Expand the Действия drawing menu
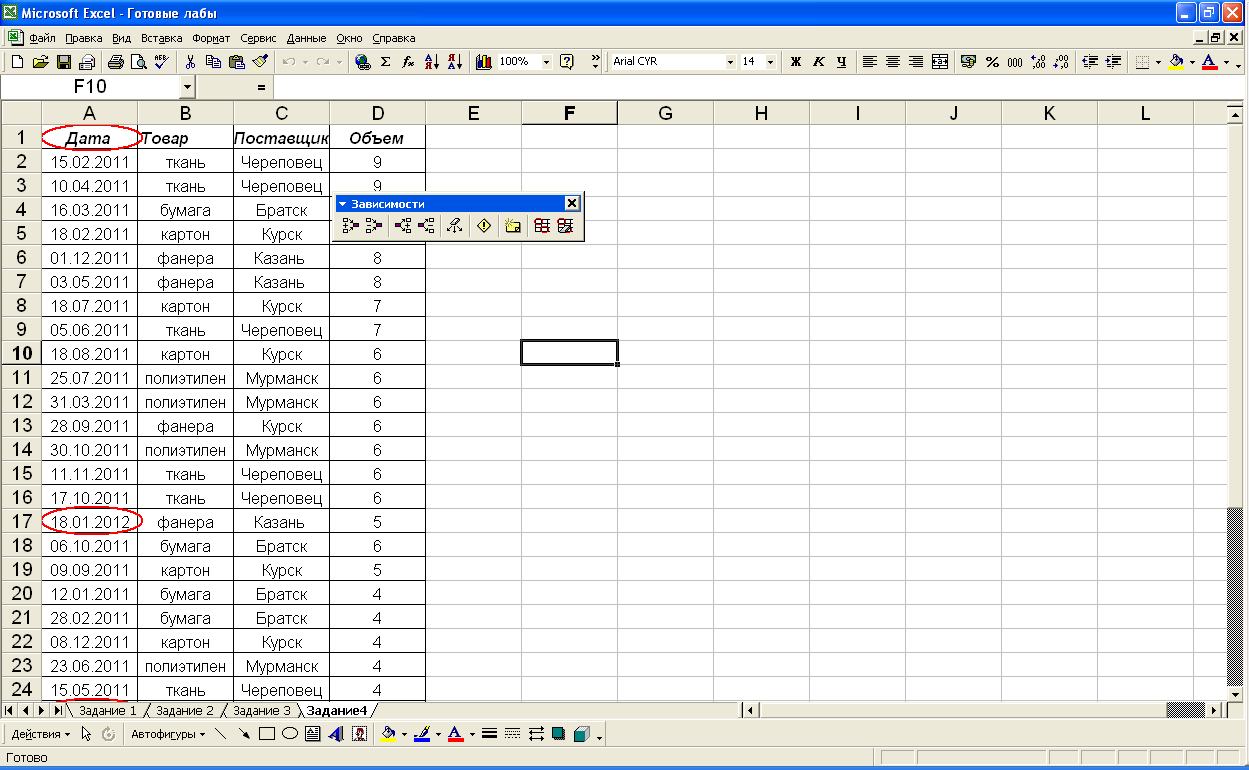1249x770 pixels. coord(39,734)
